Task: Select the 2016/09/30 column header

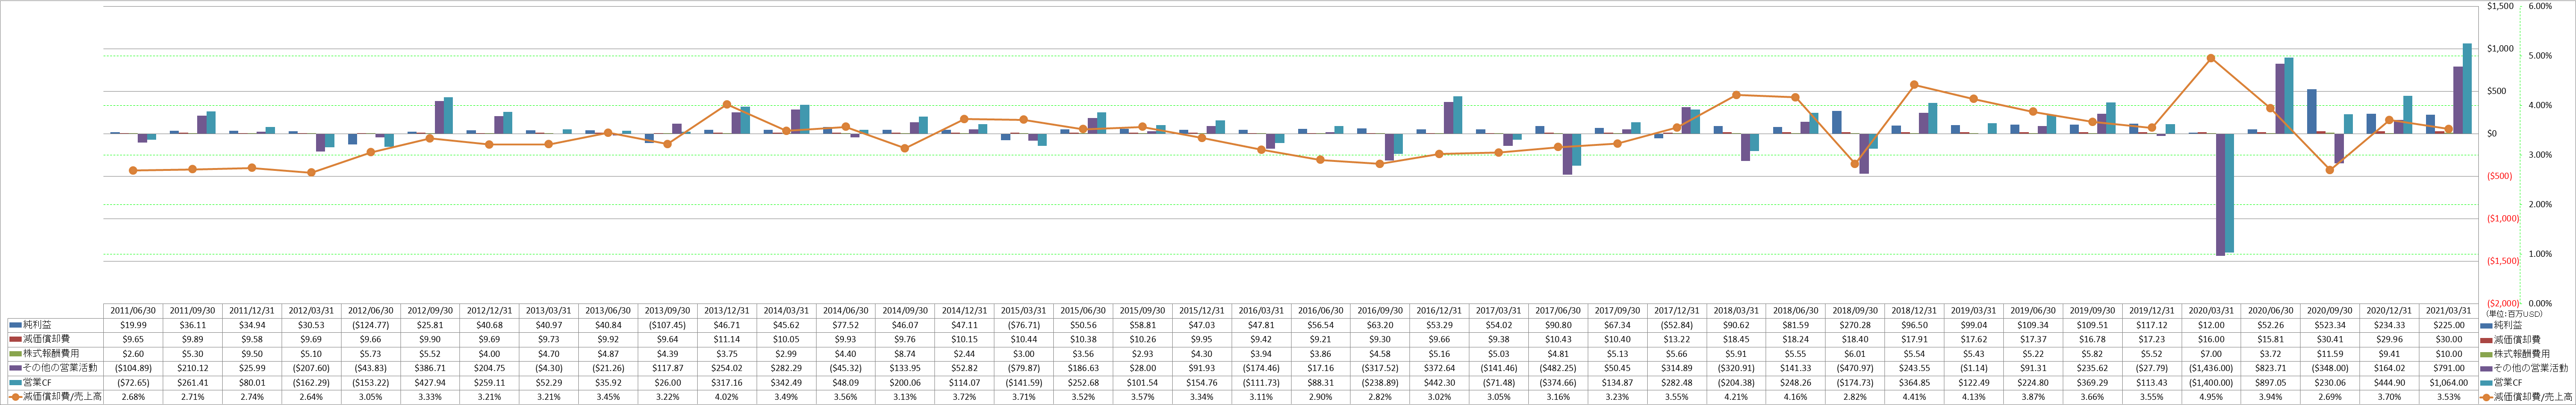Action: tap(1380, 311)
